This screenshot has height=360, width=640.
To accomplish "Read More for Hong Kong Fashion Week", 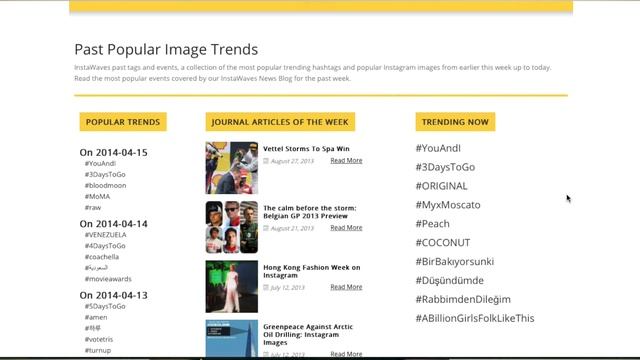I will click(x=346, y=287).
